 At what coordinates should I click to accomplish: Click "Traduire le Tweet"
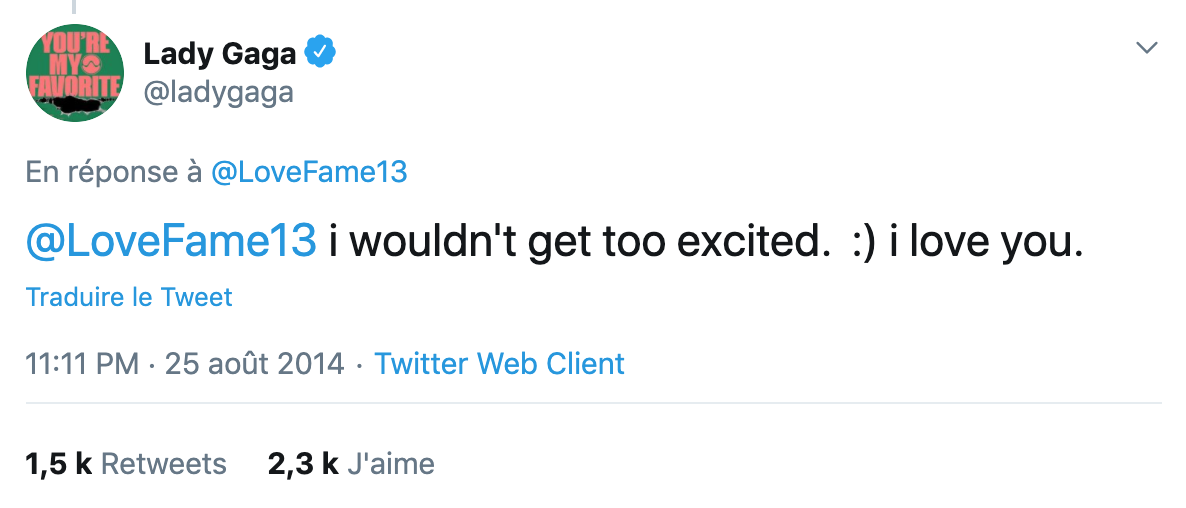129,297
